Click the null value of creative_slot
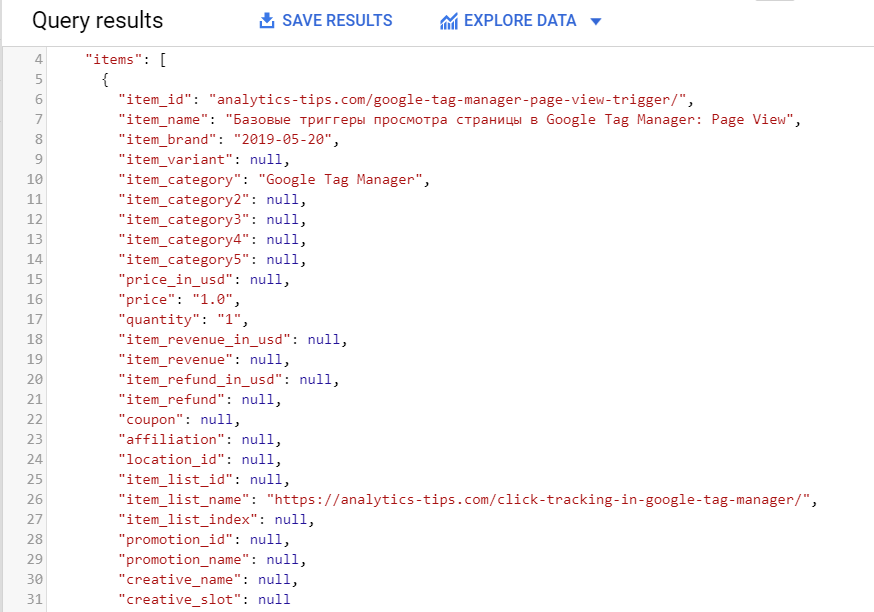Image resolution: width=874 pixels, height=612 pixels. [274, 600]
